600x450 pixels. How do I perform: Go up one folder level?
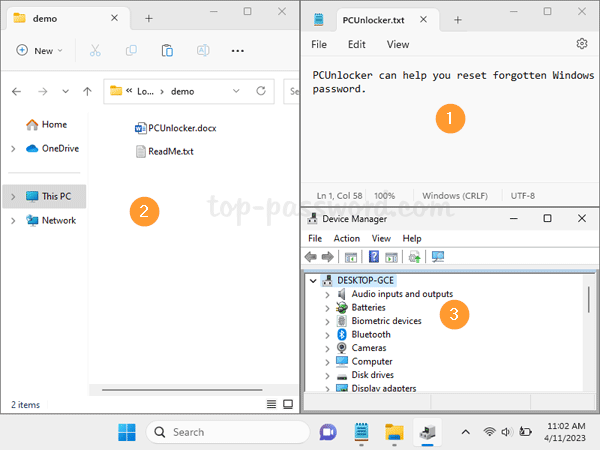88,91
